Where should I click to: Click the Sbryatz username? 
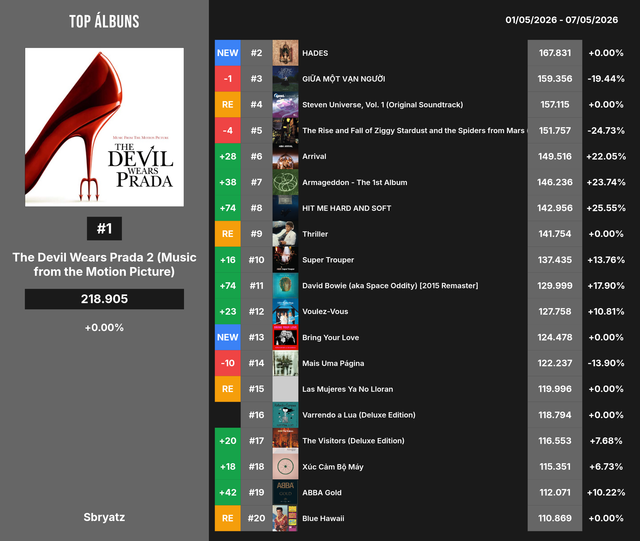point(104,517)
